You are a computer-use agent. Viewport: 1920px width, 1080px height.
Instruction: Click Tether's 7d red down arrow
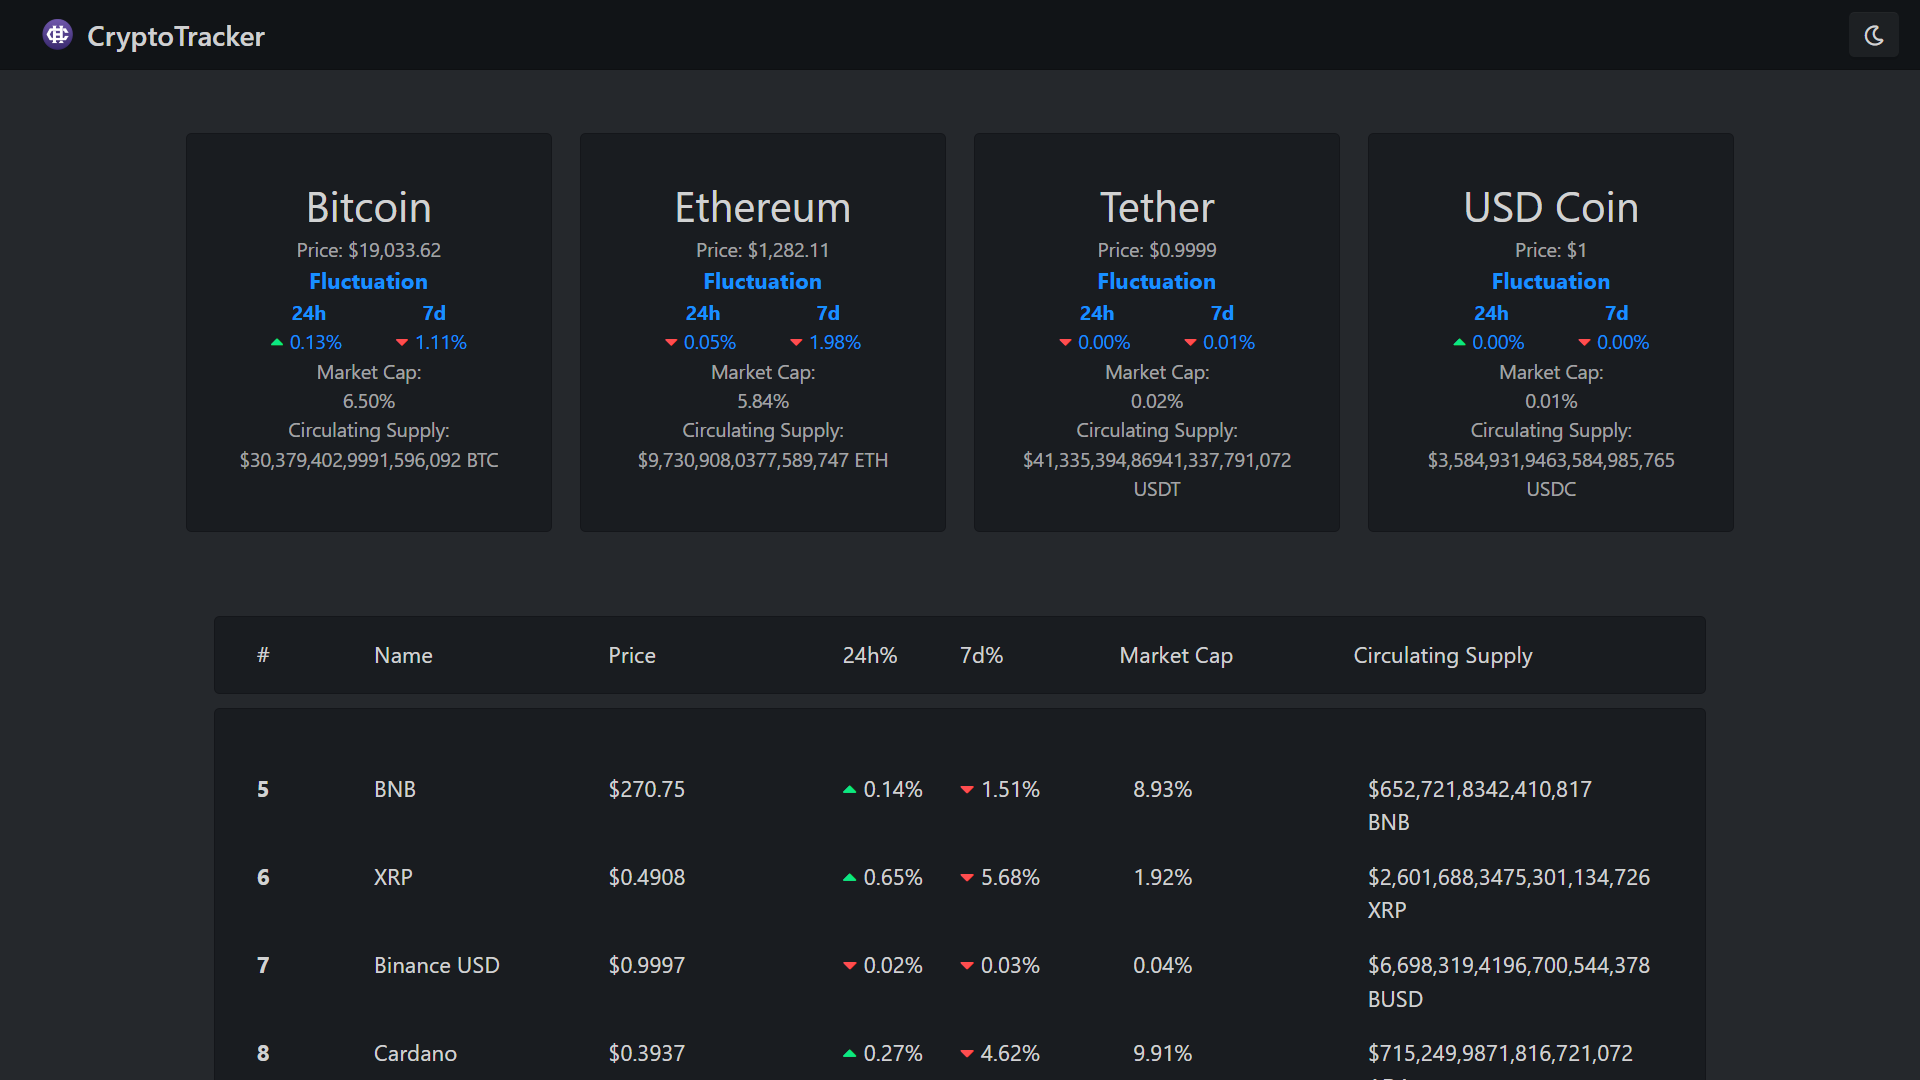click(1190, 343)
